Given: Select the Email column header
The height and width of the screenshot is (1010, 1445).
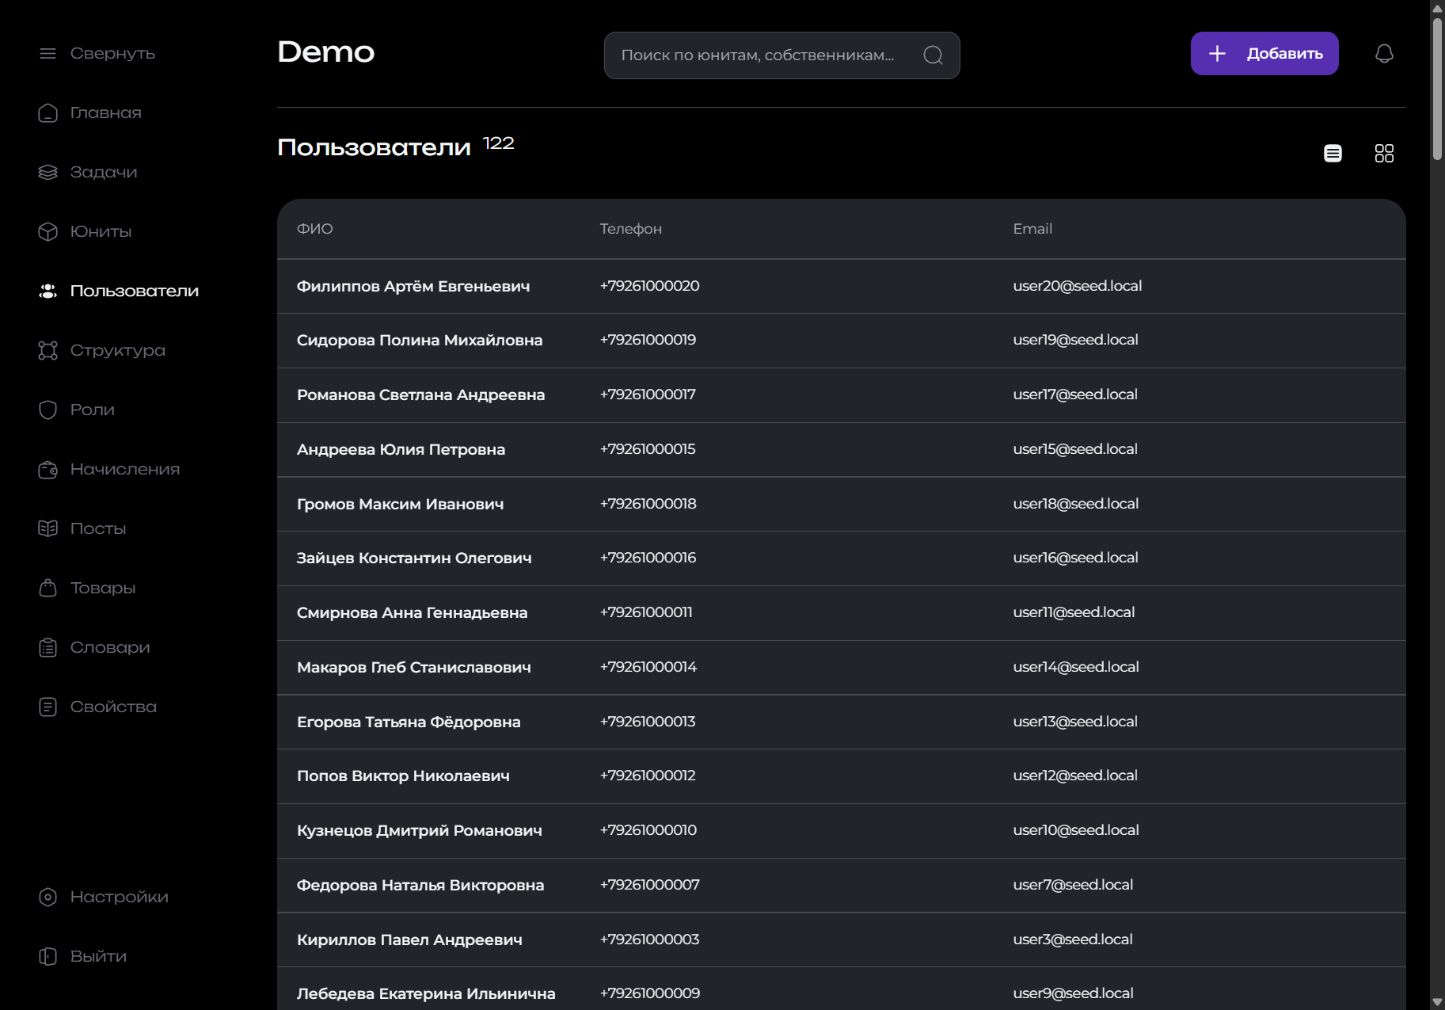Looking at the screenshot, I should [1032, 229].
